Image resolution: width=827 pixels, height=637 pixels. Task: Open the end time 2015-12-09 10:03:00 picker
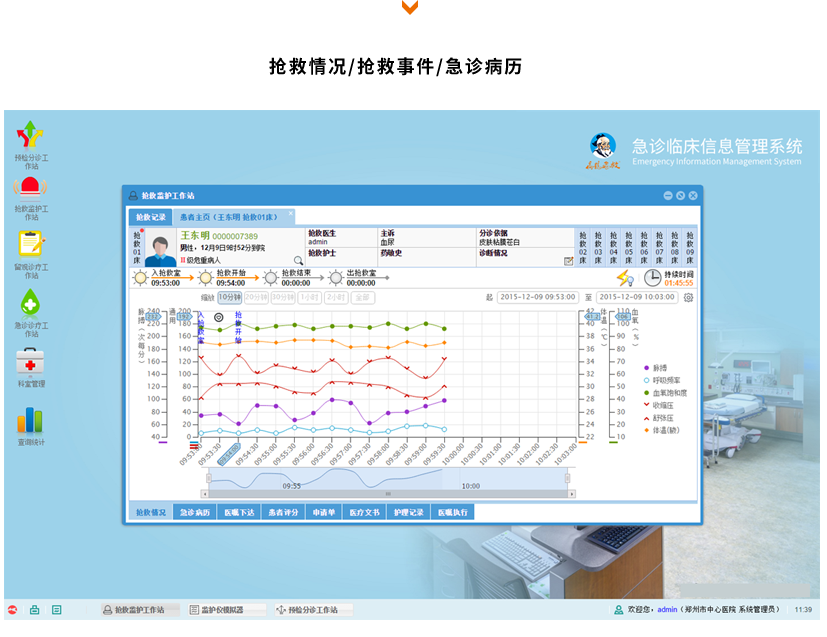point(638,297)
